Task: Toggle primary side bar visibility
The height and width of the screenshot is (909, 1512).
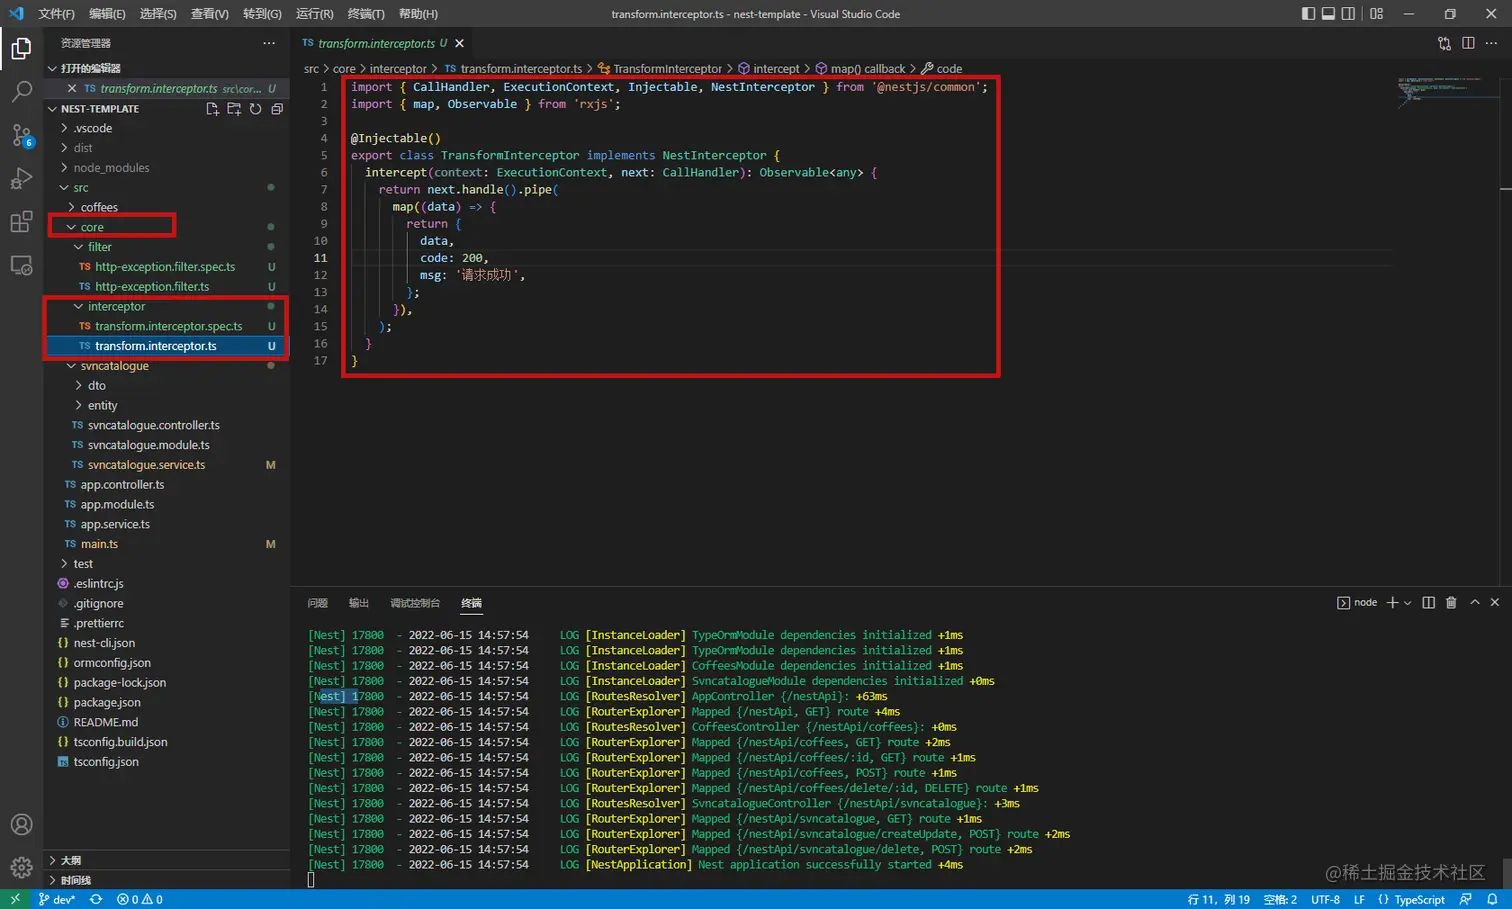Action: point(1308,14)
